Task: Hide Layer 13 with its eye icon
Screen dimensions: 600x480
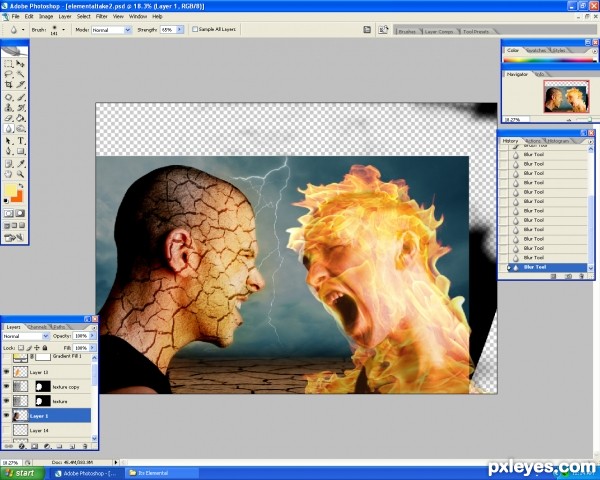Action: coord(6,372)
